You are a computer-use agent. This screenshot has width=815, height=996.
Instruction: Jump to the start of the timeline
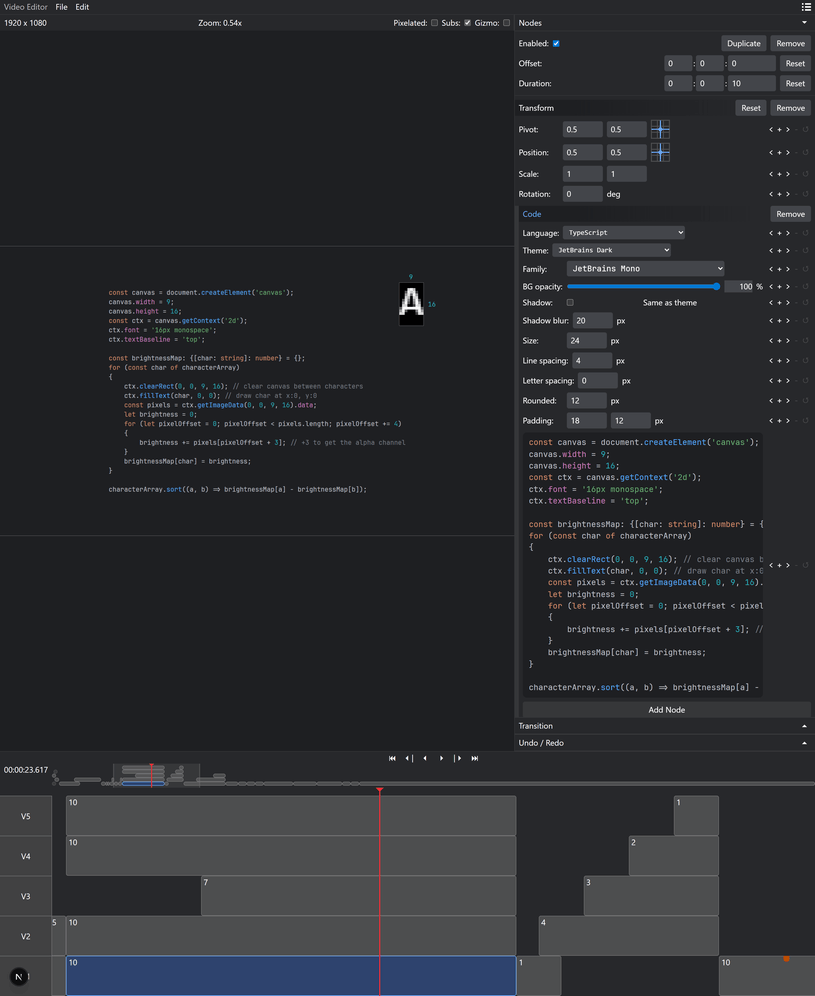(x=392, y=758)
